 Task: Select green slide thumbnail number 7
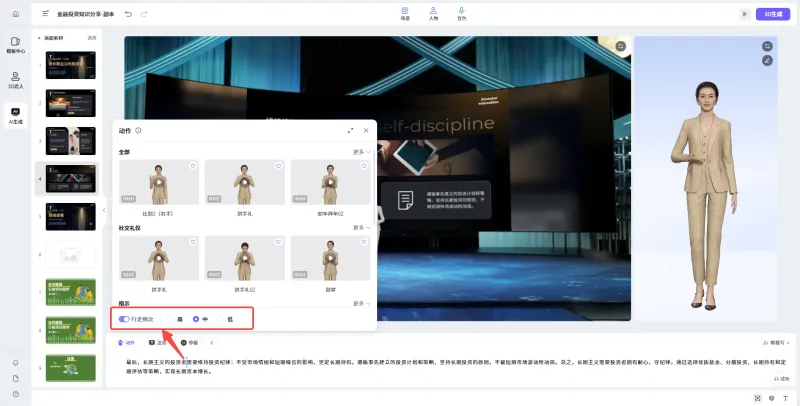pyautogui.click(x=70, y=292)
